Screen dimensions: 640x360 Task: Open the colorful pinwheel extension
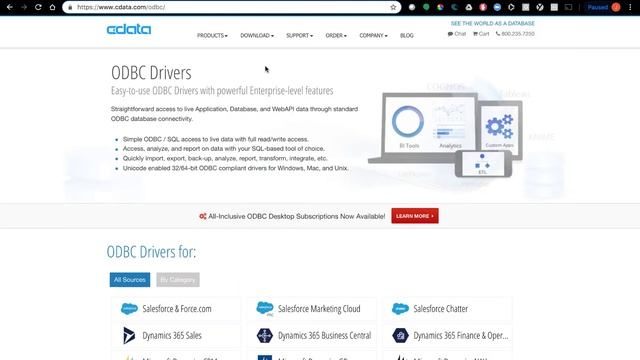click(440, 7)
